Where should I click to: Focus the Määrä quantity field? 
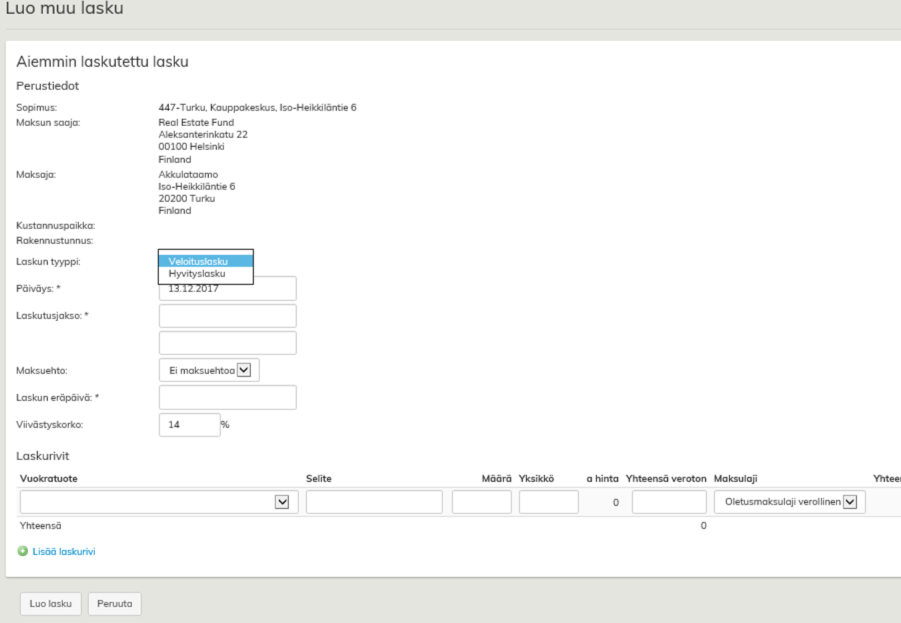(481, 502)
